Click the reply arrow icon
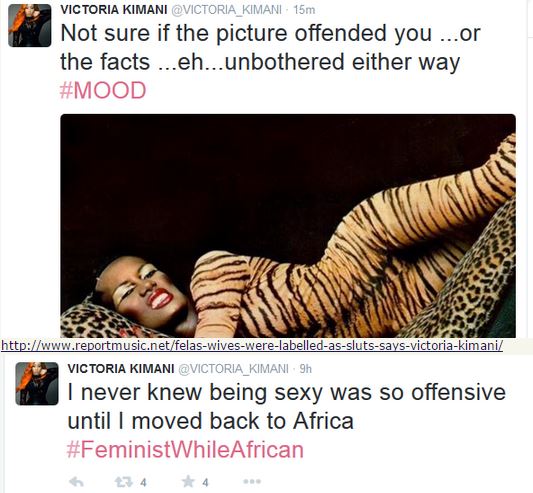 click(x=76, y=481)
